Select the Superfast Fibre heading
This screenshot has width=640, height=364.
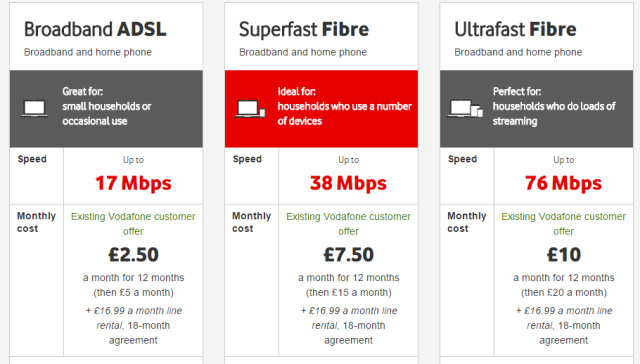[304, 29]
